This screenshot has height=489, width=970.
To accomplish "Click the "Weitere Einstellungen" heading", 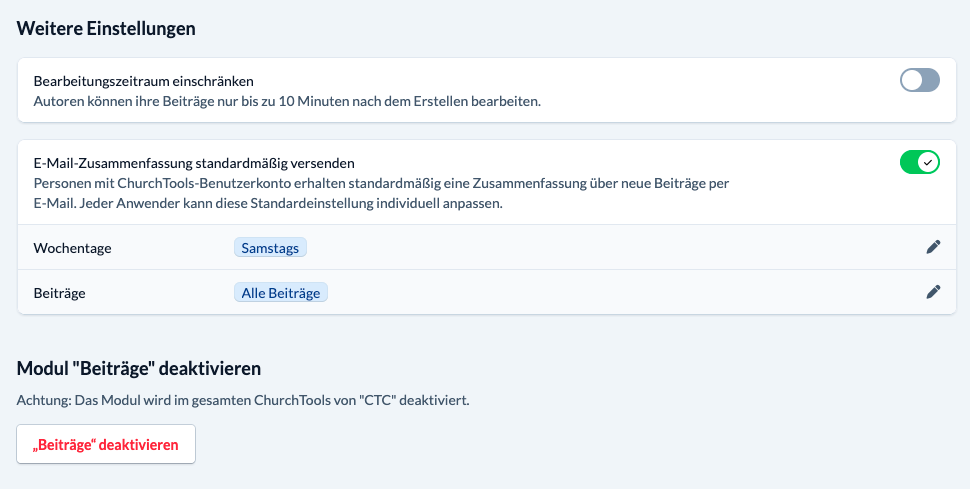I will point(106,28).
